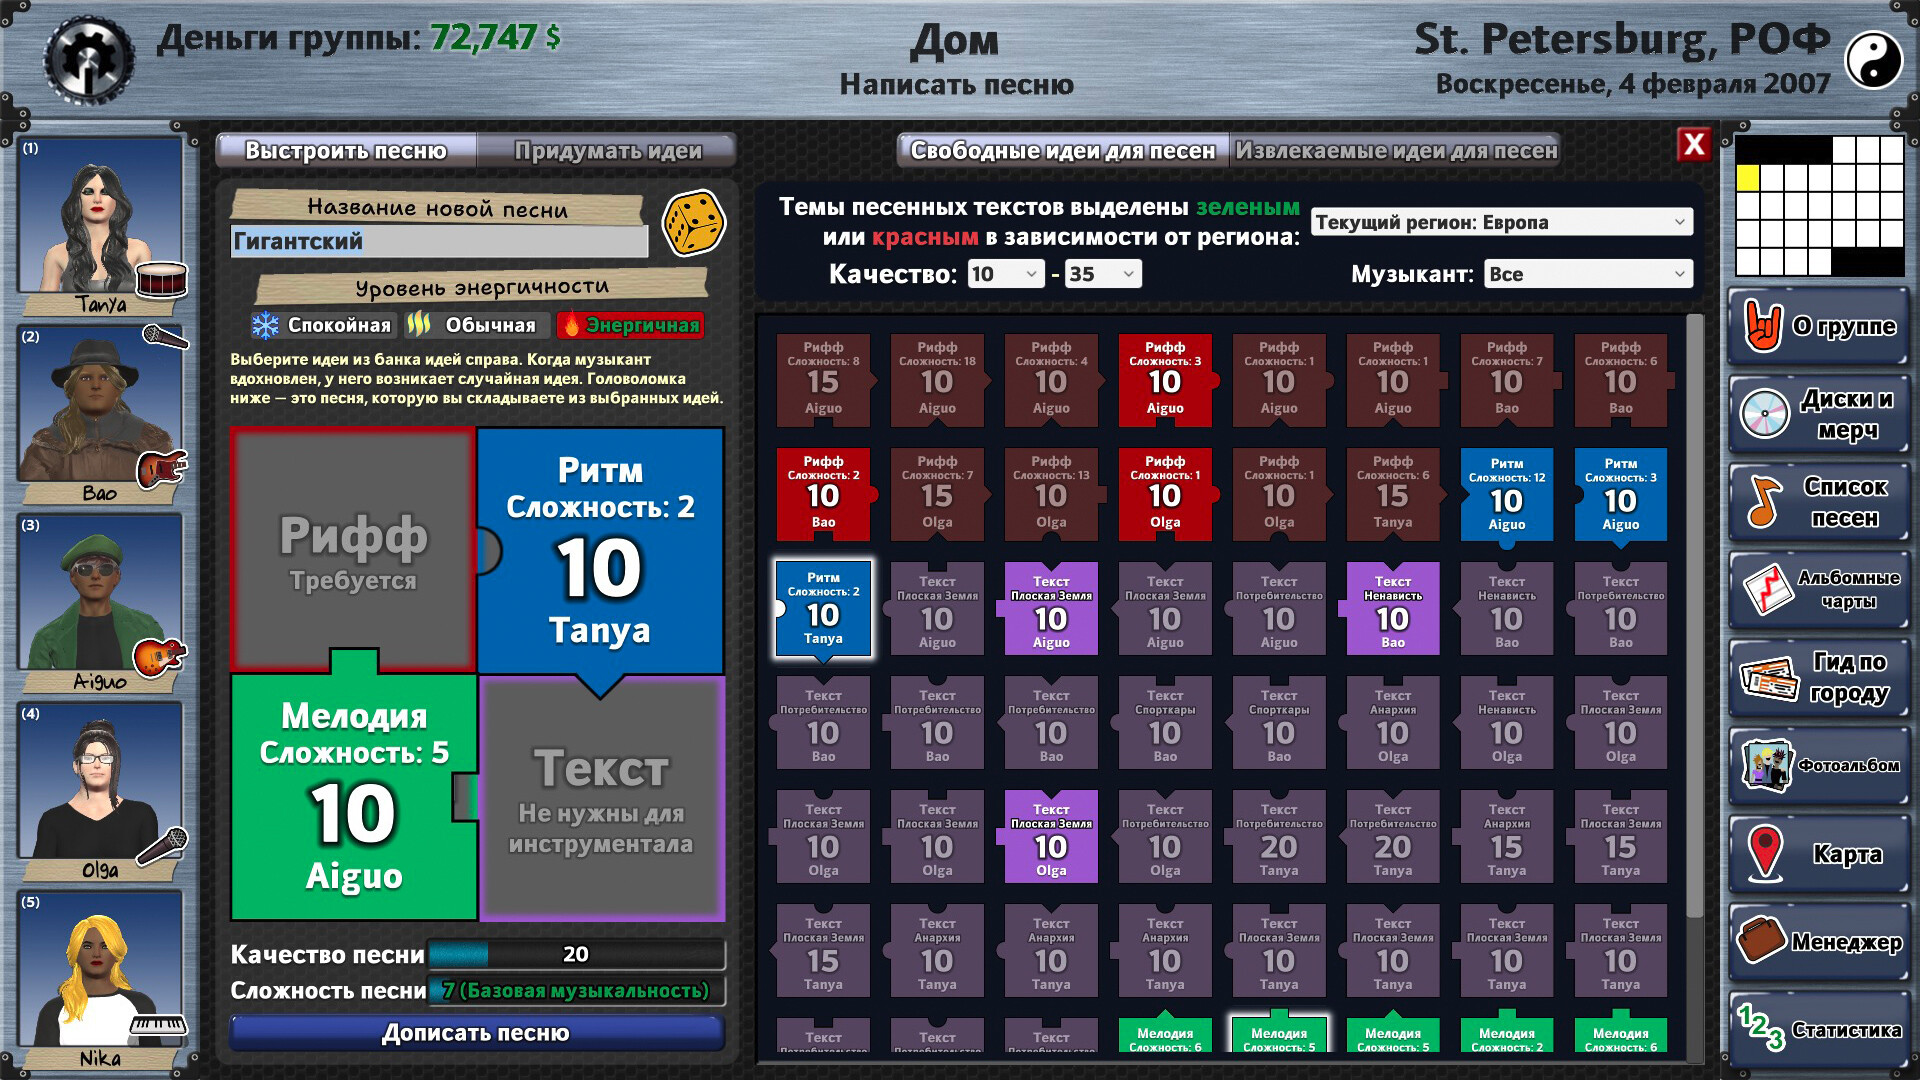1920x1080 pixels.
Task: Select Обычная energy level
Action: pyautogui.click(x=475, y=325)
